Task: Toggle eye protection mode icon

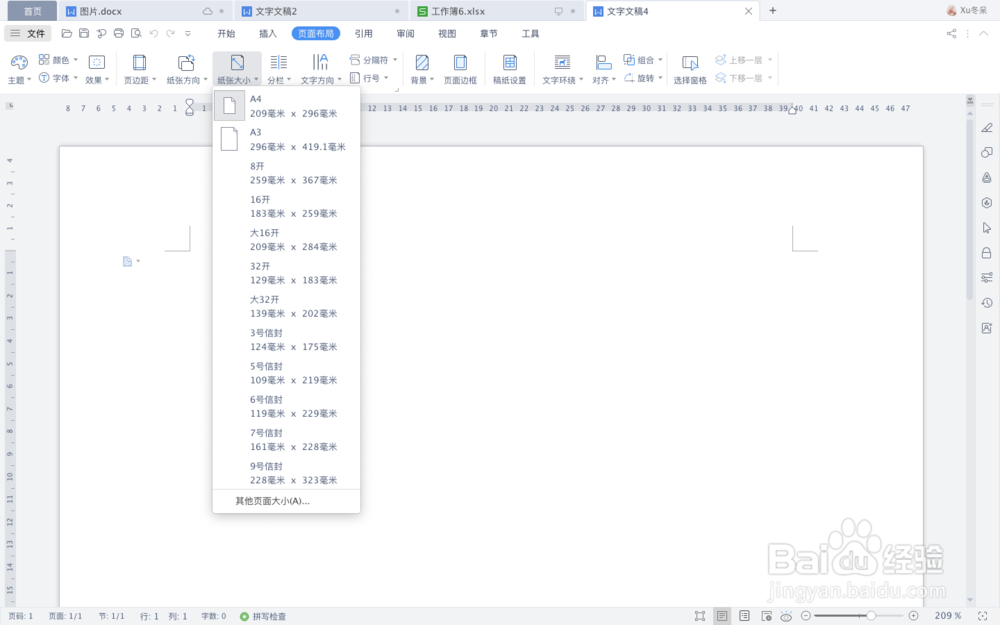Action: coord(786,615)
